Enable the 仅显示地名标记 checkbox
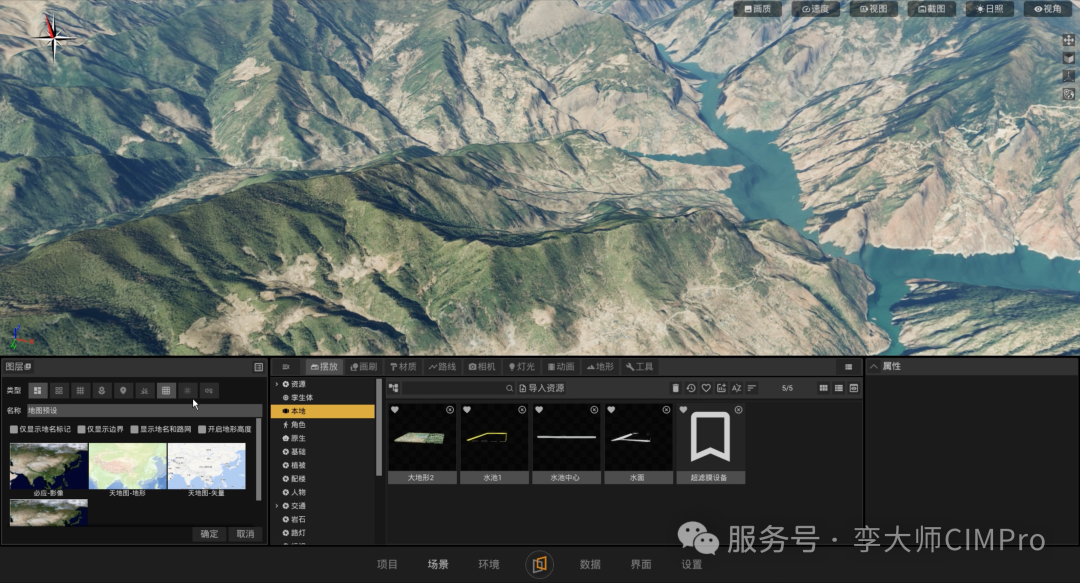The width and height of the screenshot is (1080, 583). [x=14, y=429]
